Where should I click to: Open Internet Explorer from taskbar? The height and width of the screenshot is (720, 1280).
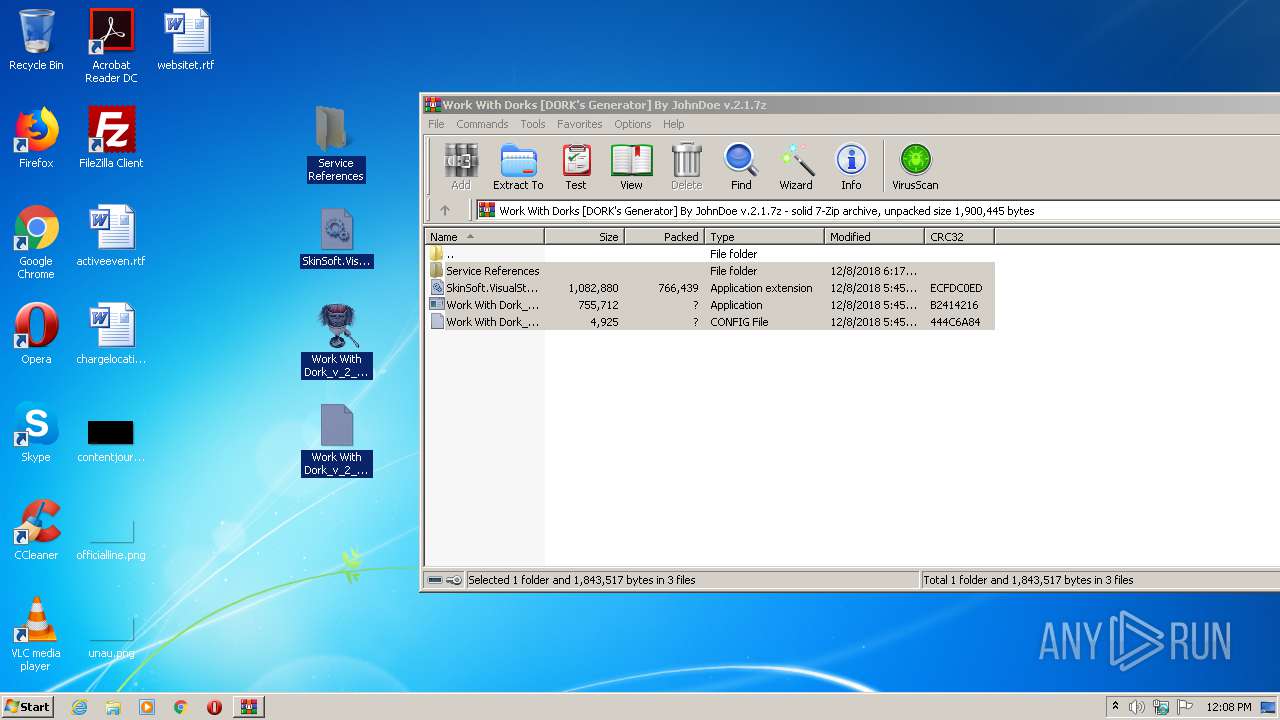(x=79, y=707)
